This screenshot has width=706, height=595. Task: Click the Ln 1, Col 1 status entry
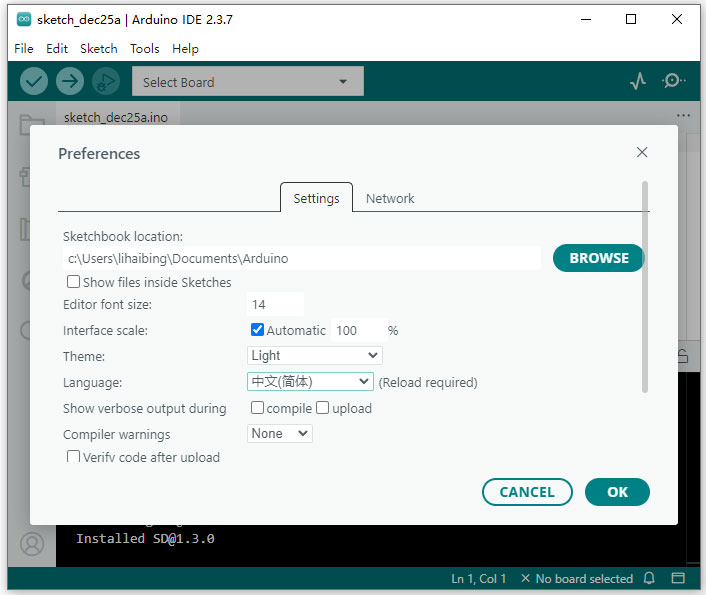pyautogui.click(x=479, y=578)
